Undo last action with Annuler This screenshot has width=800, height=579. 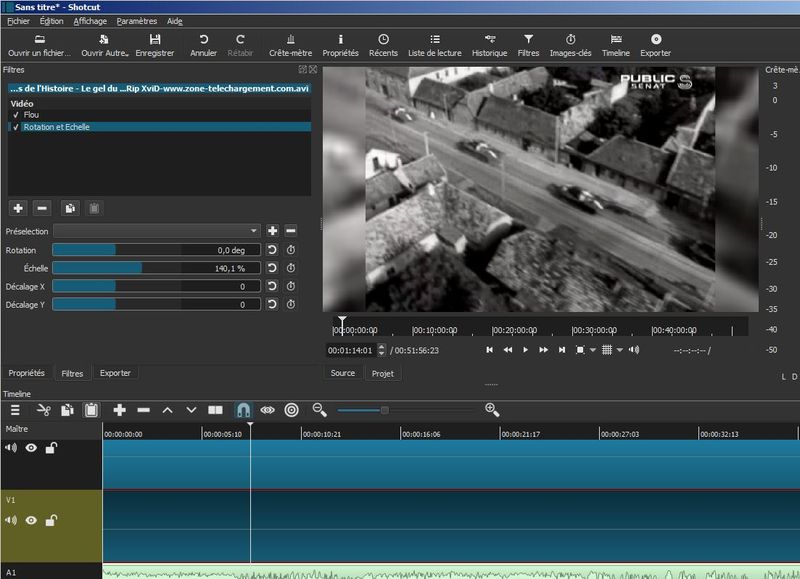[x=203, y=45]
